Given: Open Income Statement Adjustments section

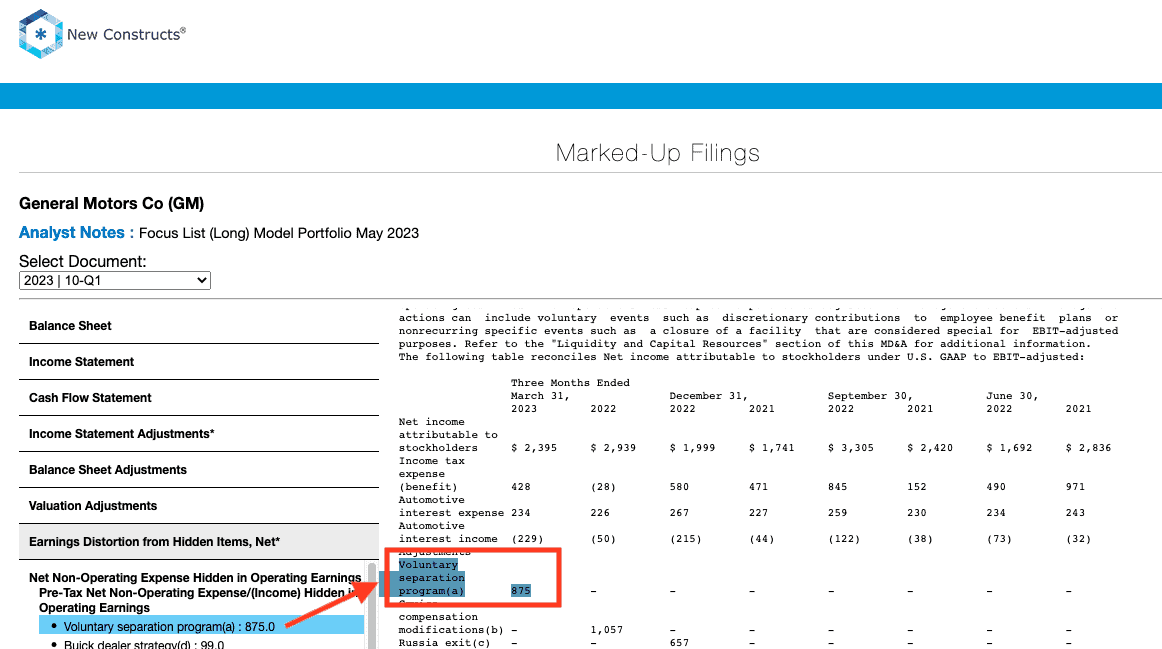Looking at the screenshot, I should click(199, 434).
